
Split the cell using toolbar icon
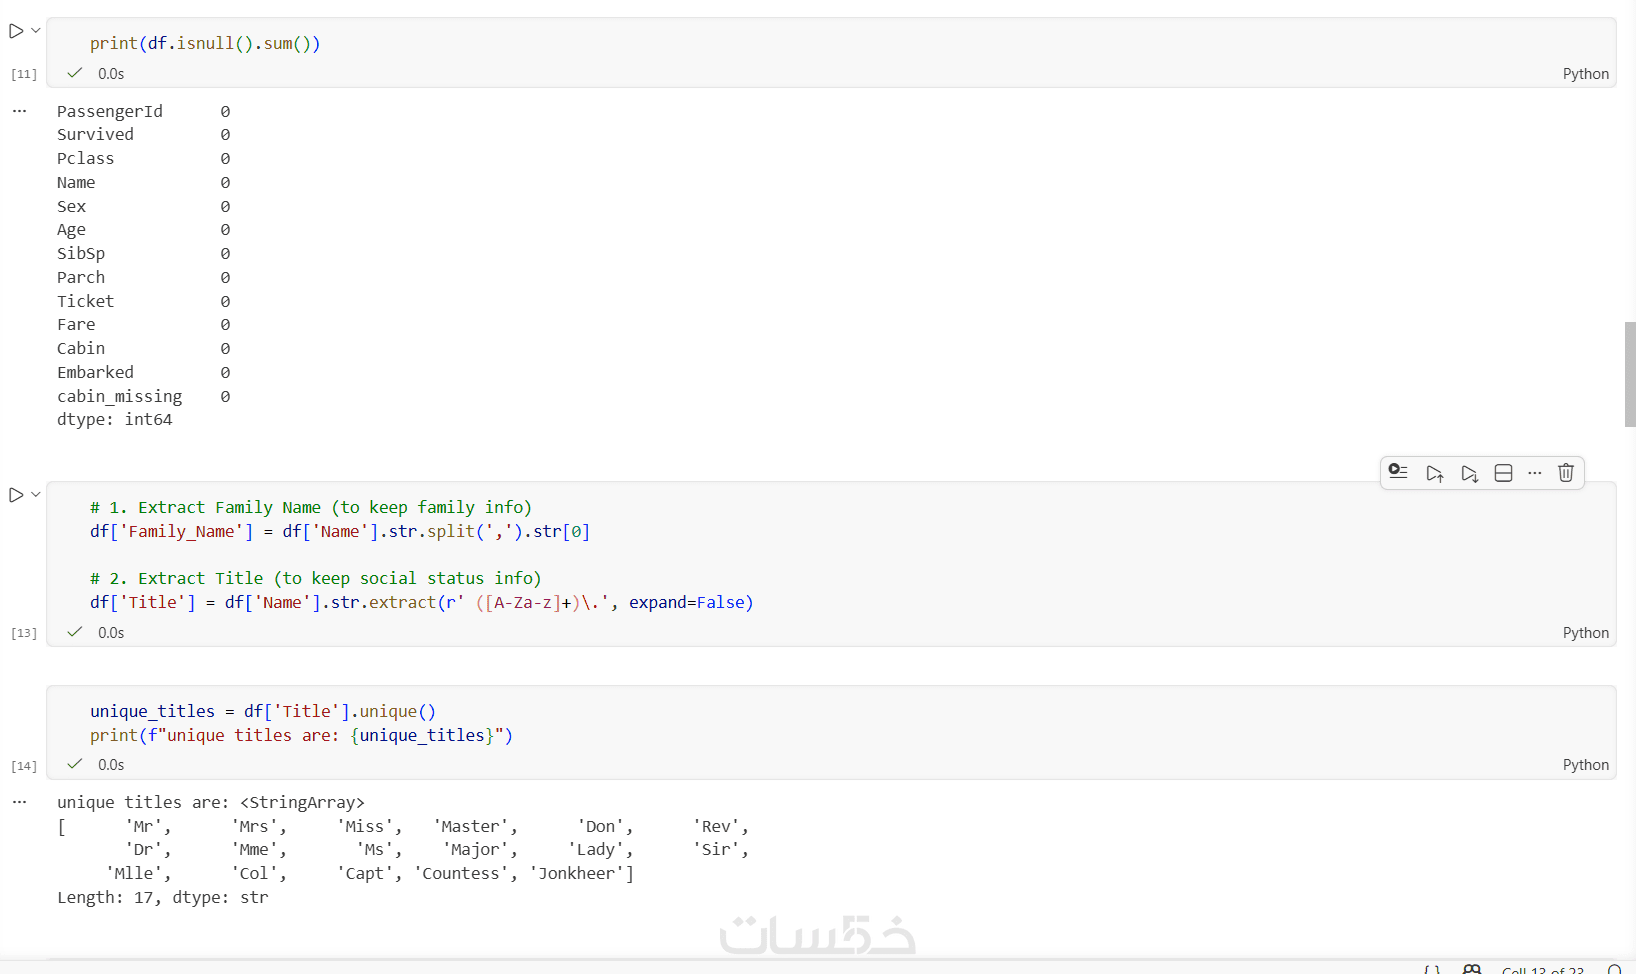coord(1503,473)
